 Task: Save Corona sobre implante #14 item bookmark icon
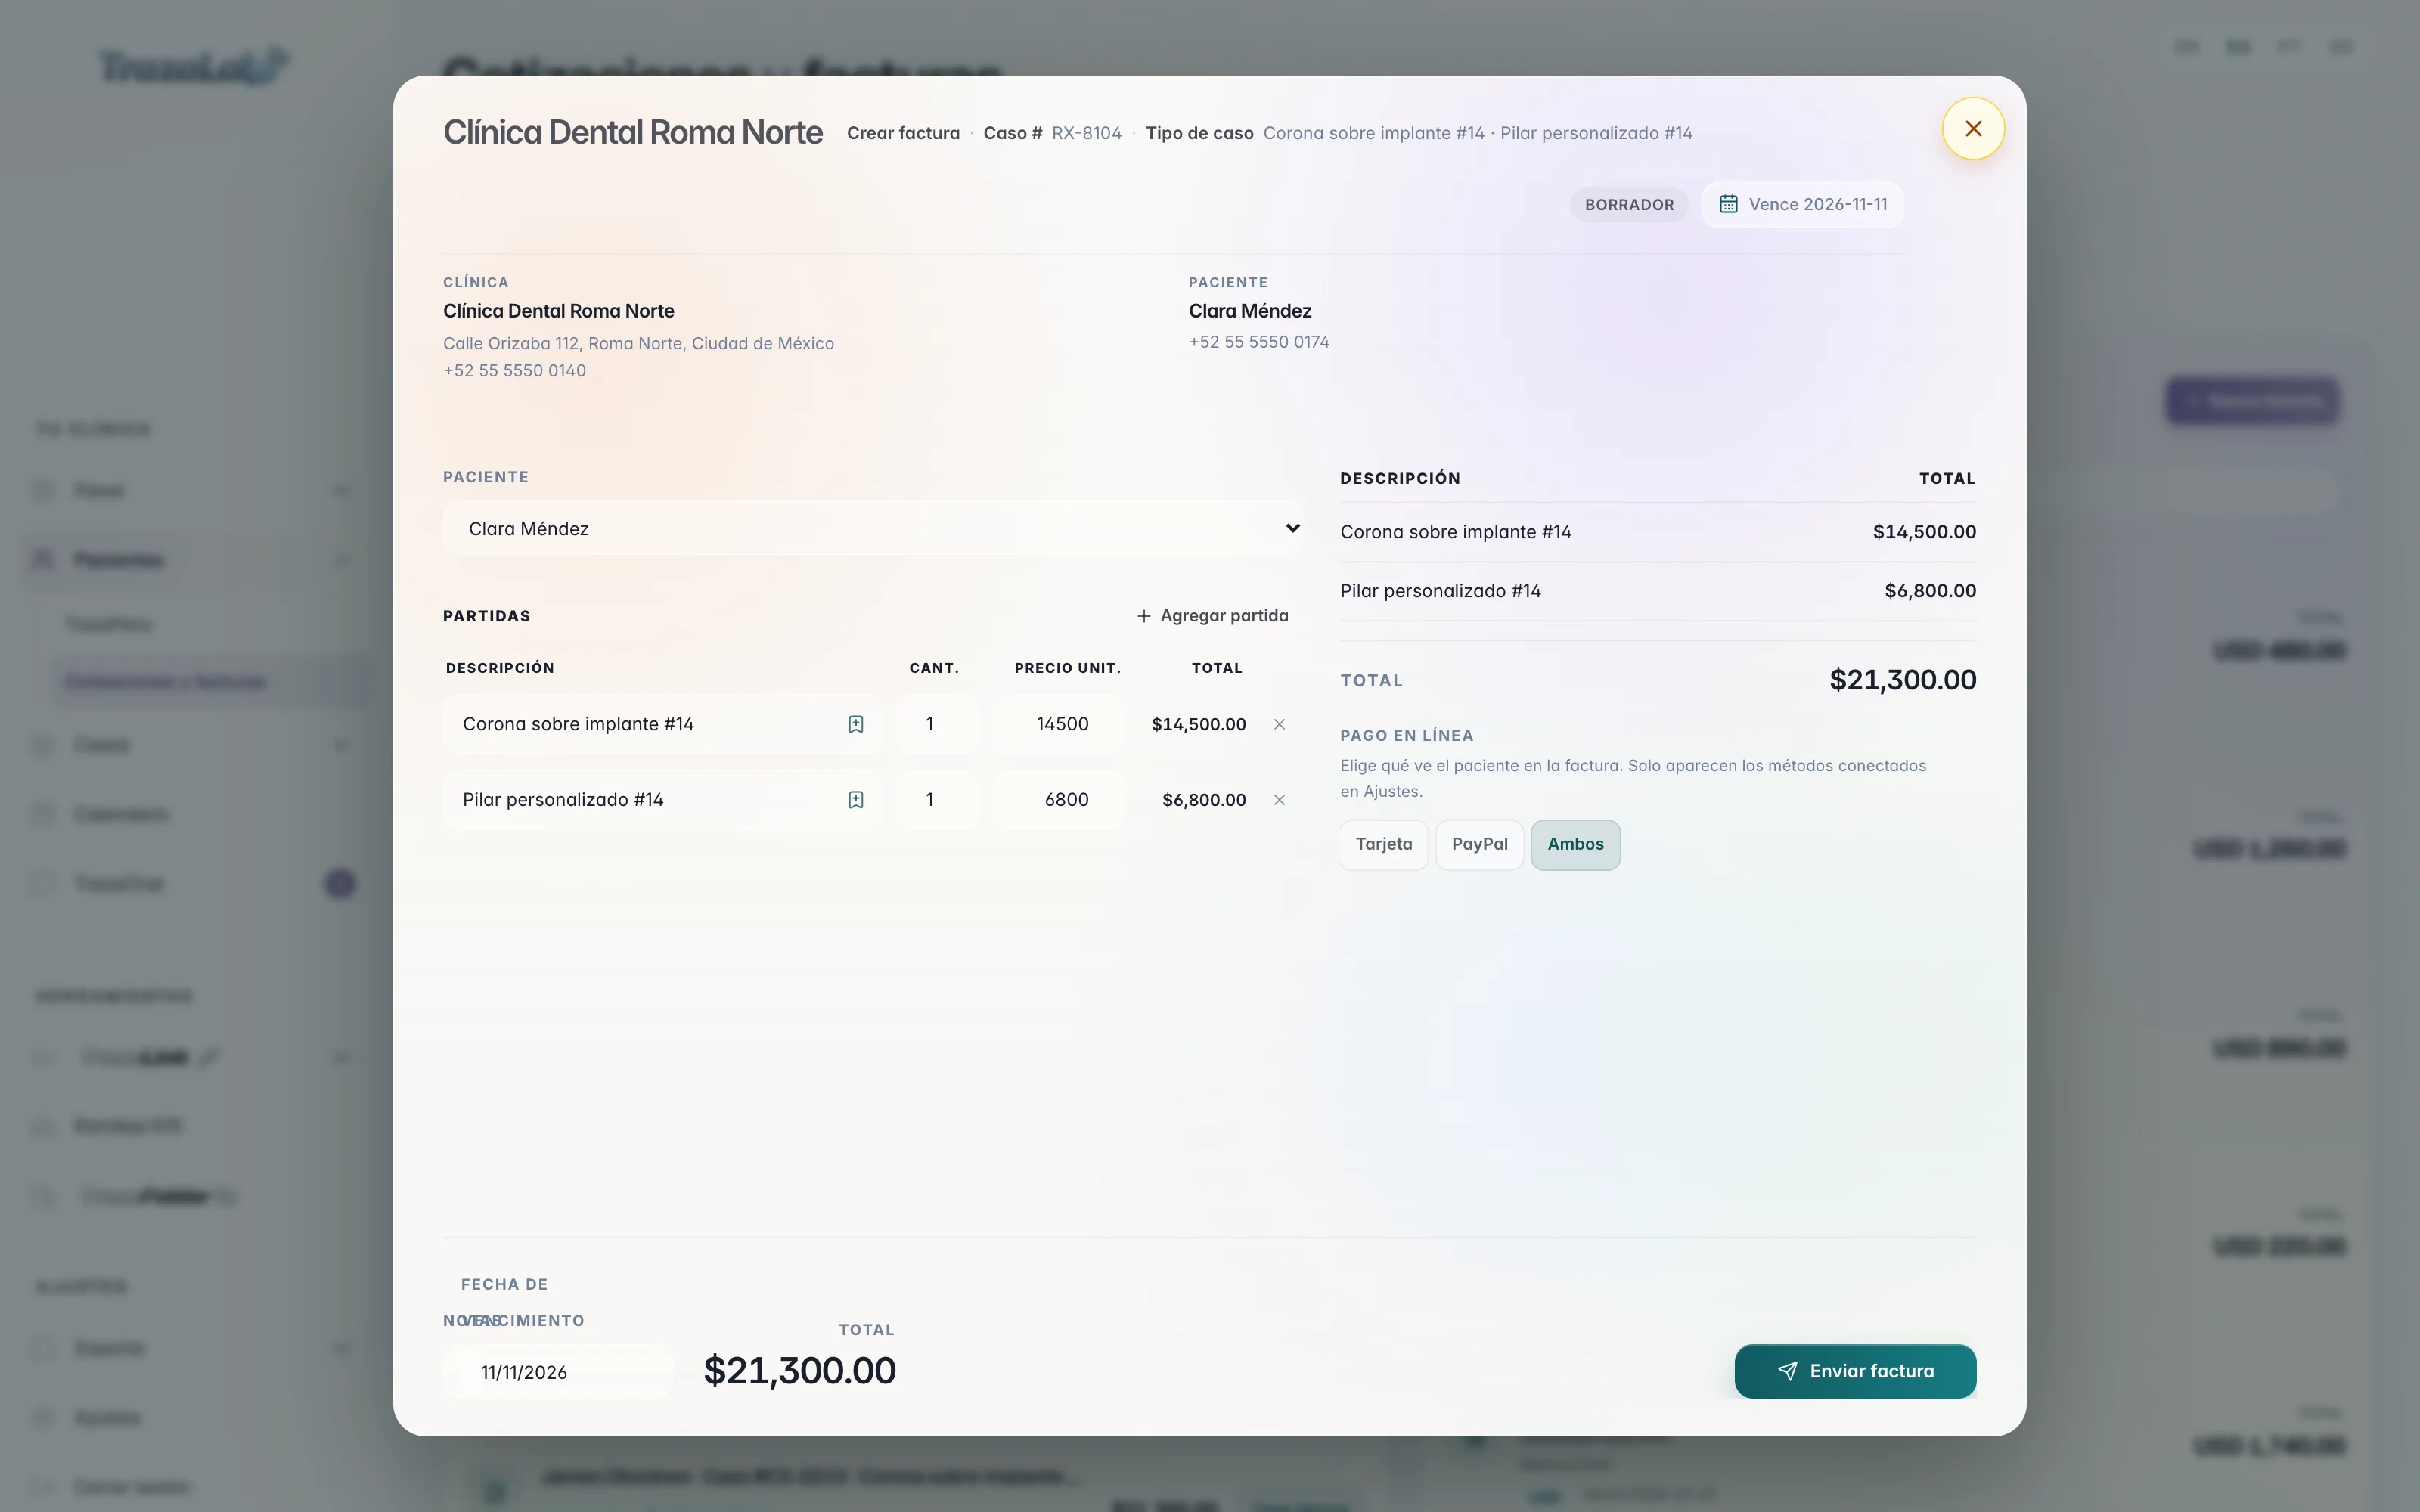tap(856, 724)
